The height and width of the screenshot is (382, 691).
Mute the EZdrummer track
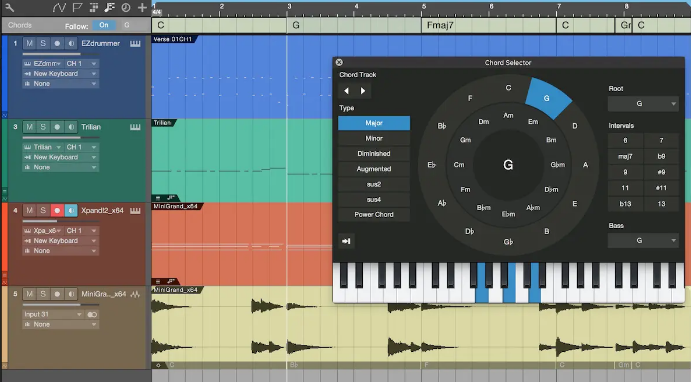30,43
